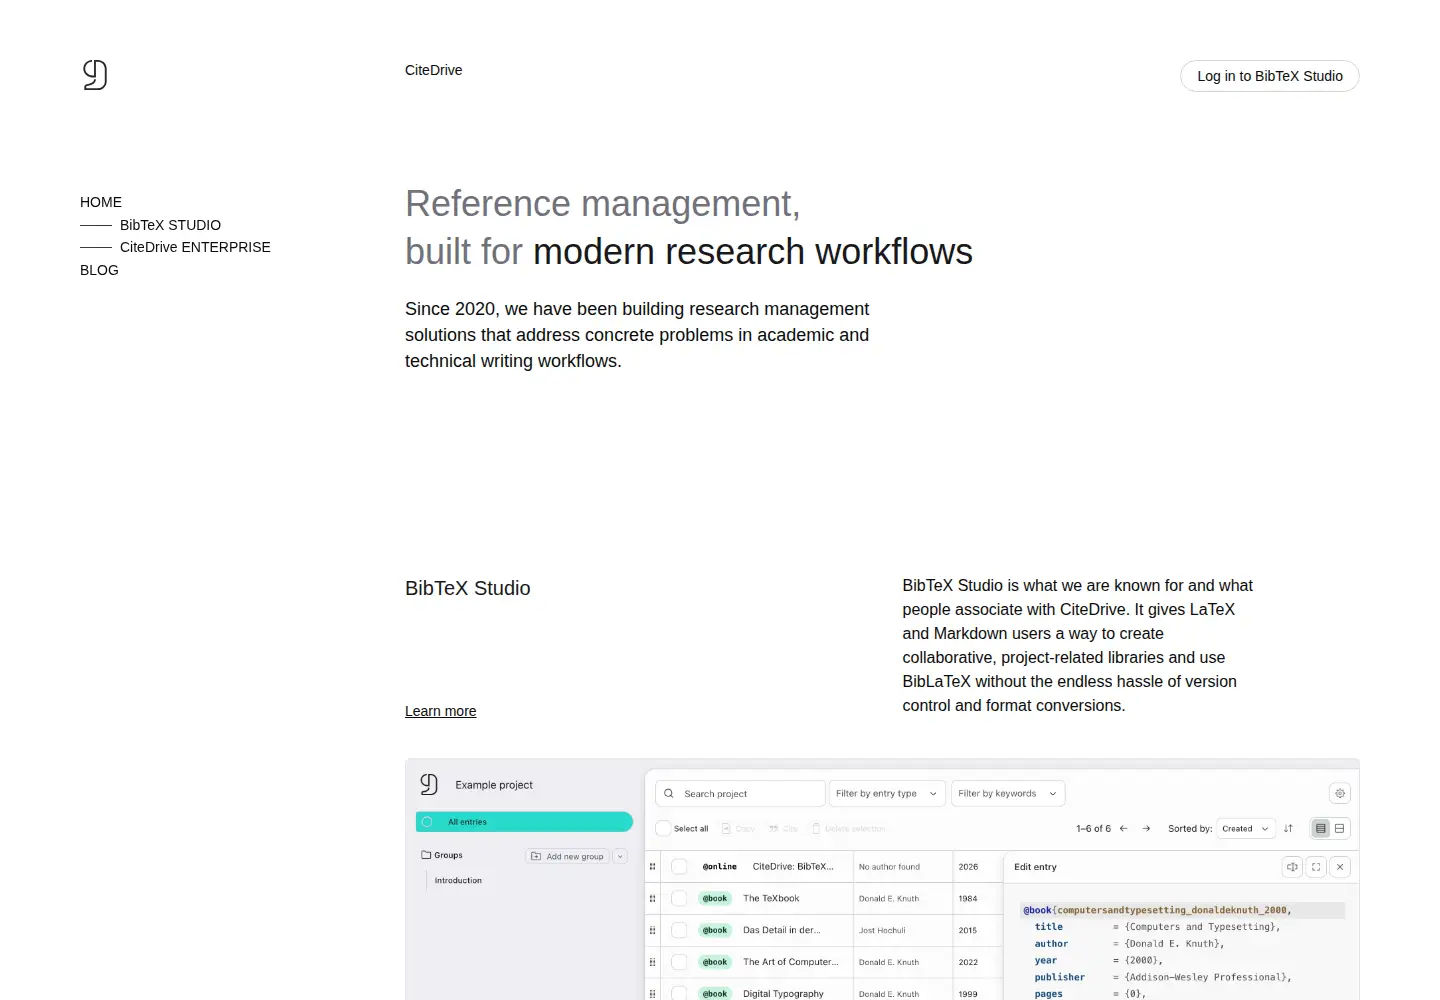Check the CiteDrive: BibTeX online entry checkbox
The height and width of the screenshot is (1000, 1440).
click(679, 867)
